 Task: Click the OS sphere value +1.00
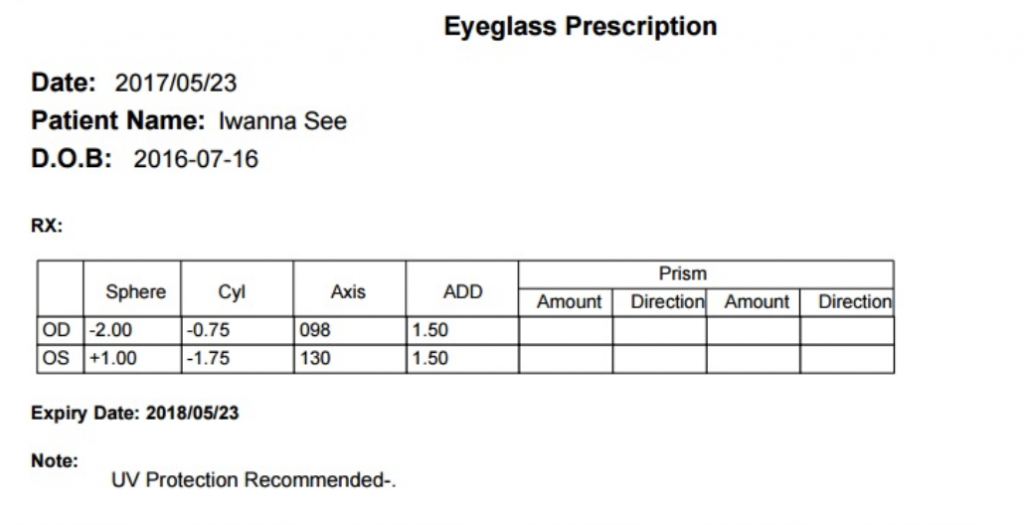[113, 358]
